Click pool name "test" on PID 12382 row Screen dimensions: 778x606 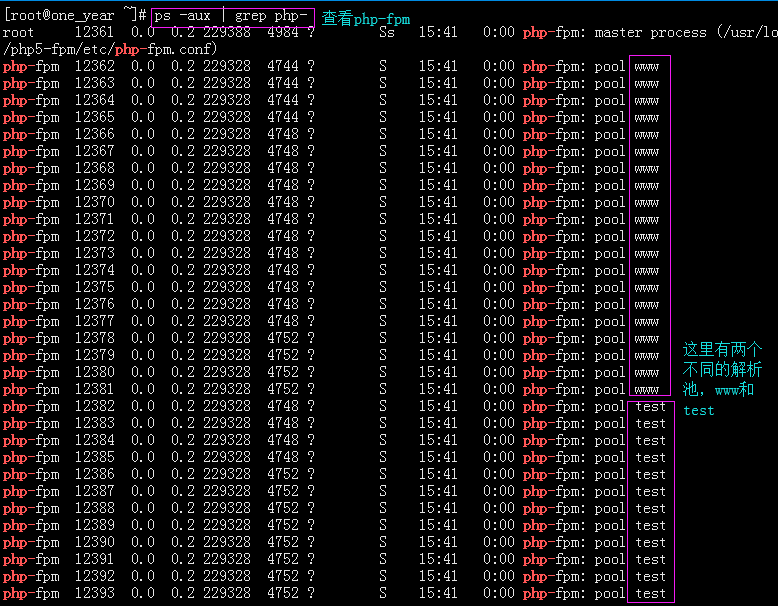tap(650, 406)
